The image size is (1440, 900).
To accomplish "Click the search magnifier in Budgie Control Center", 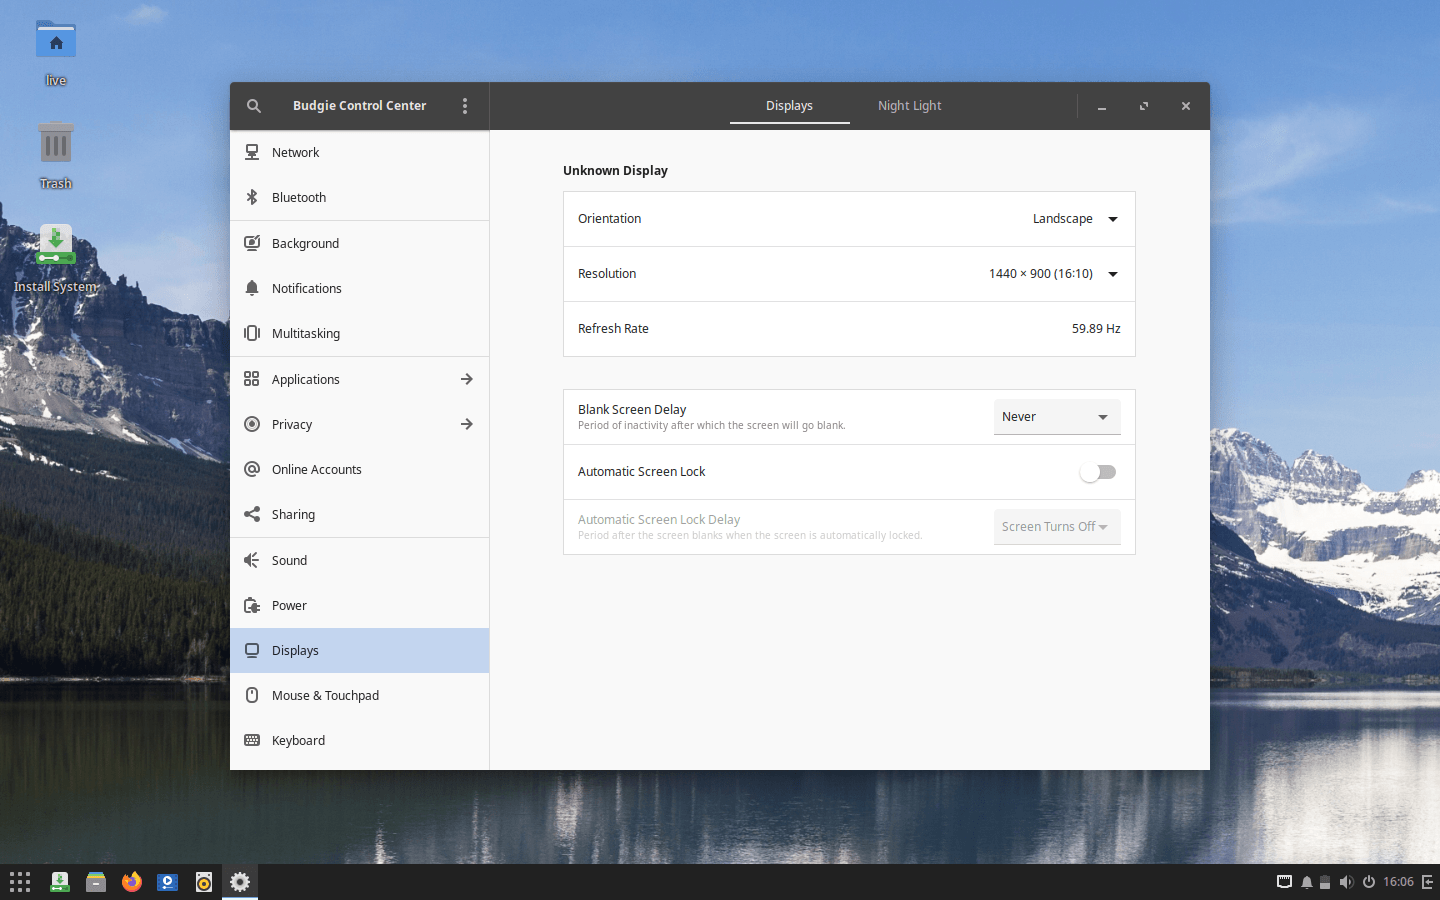I will tap(253, 105).
